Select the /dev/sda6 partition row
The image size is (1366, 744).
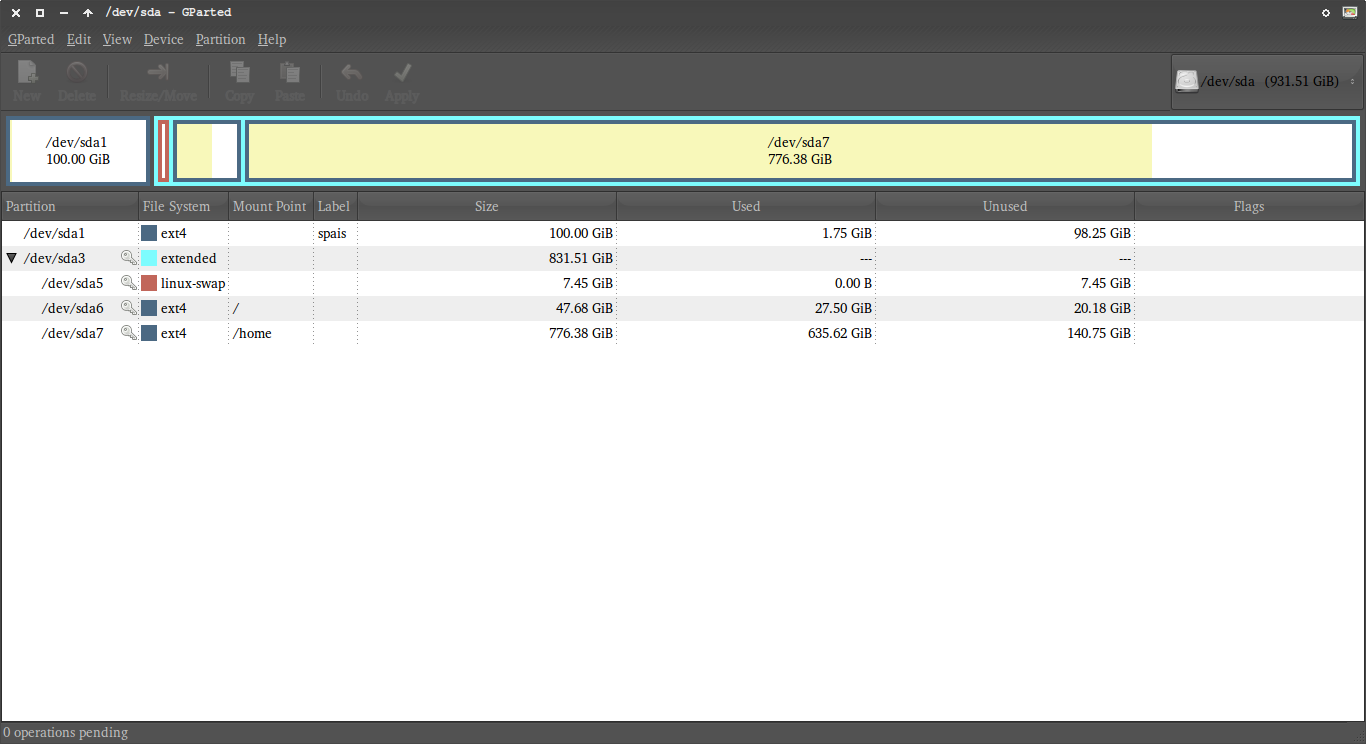point(683,308)
